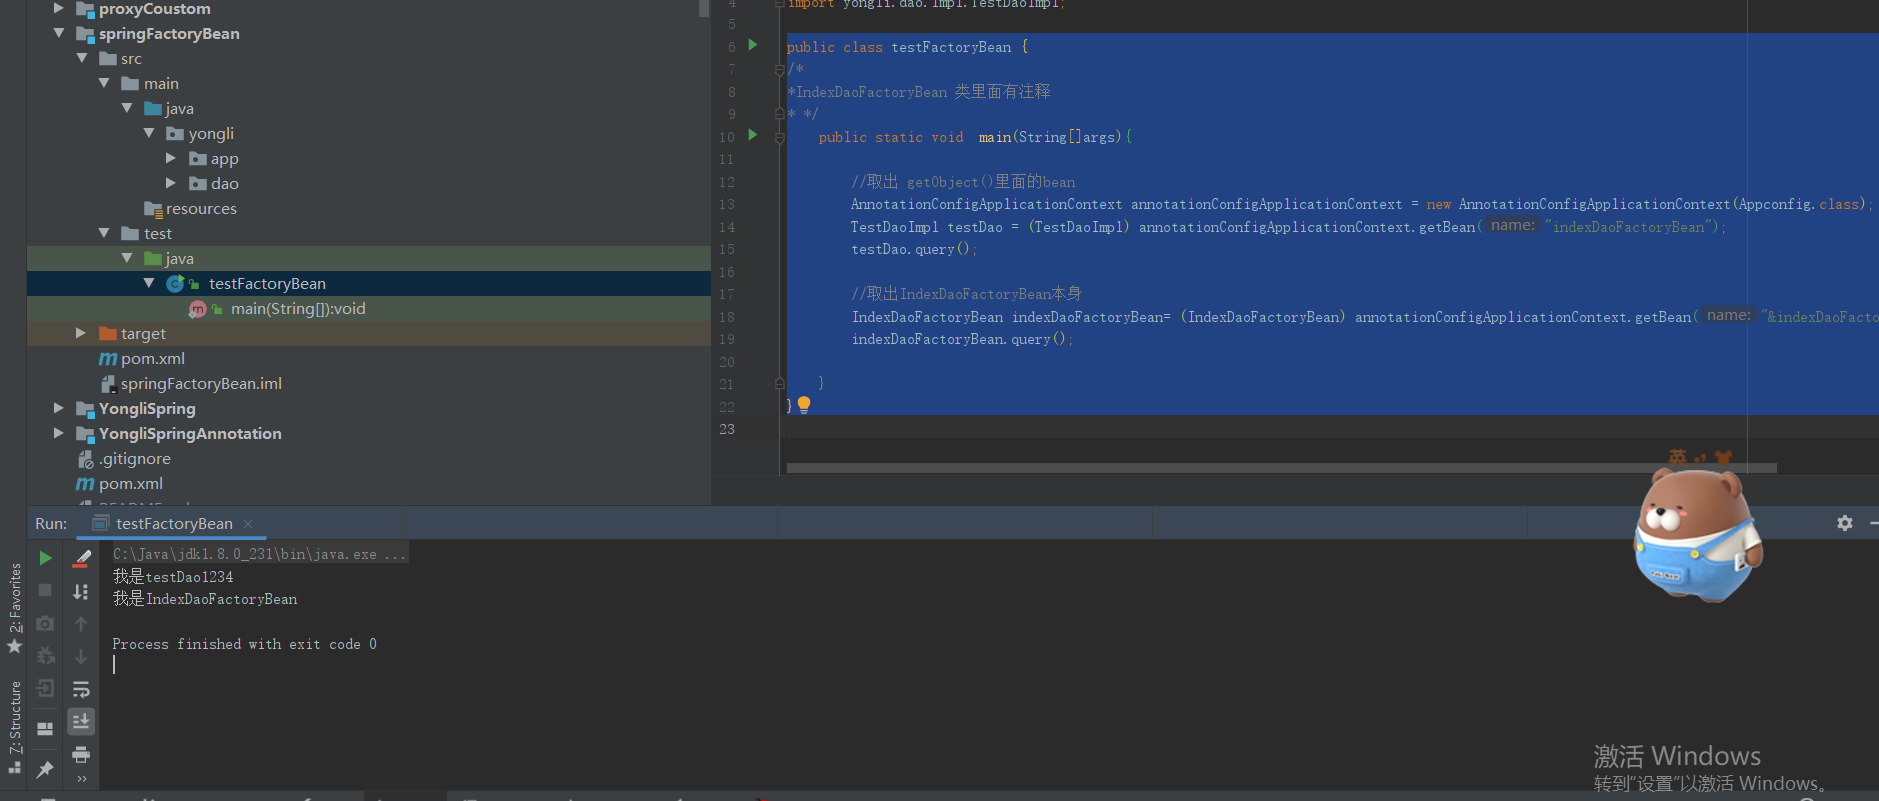1879x801 pixels.
Task: Rerun testFactoryBean with the green play icon
Action: pyautogui.click(x=45, y=558)
